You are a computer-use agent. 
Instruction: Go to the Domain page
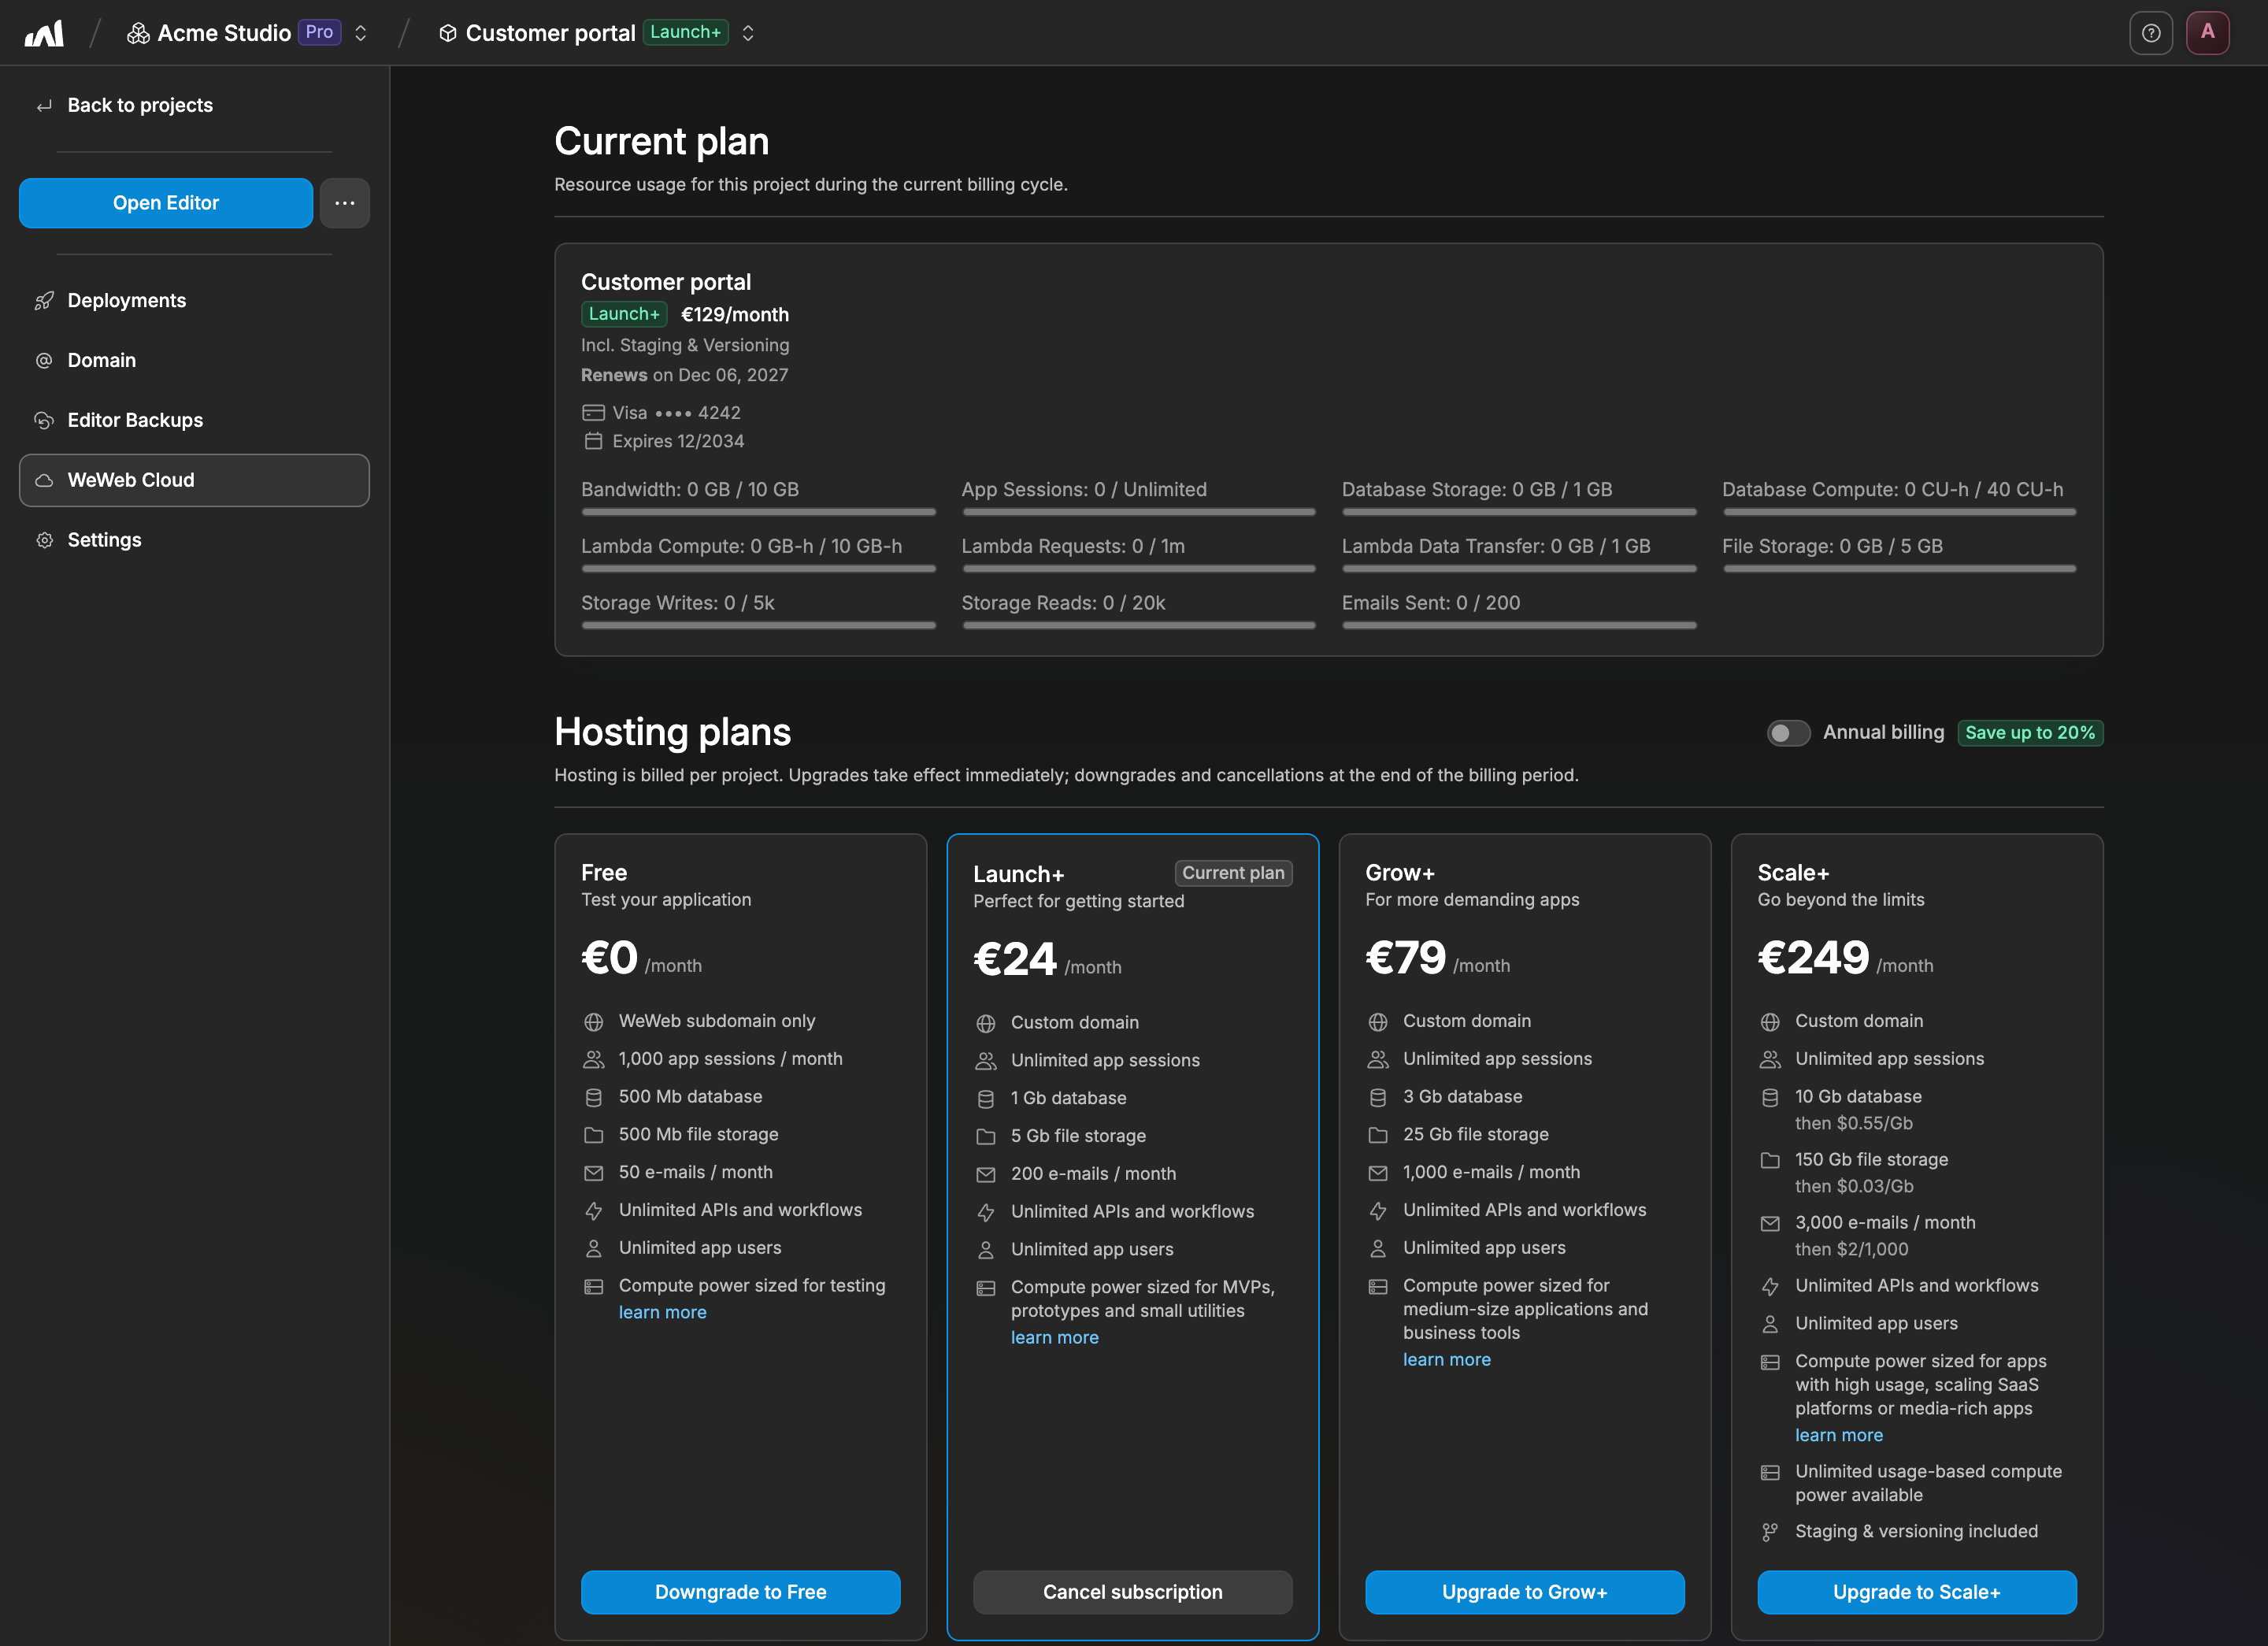pyautogui.click(x=194, y=361)
